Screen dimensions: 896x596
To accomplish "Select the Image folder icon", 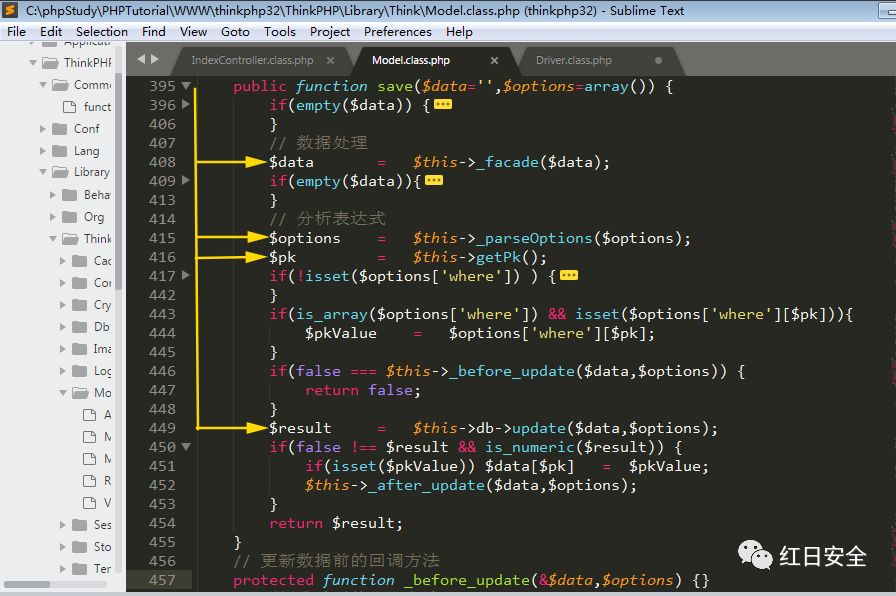I will (80, 349).
